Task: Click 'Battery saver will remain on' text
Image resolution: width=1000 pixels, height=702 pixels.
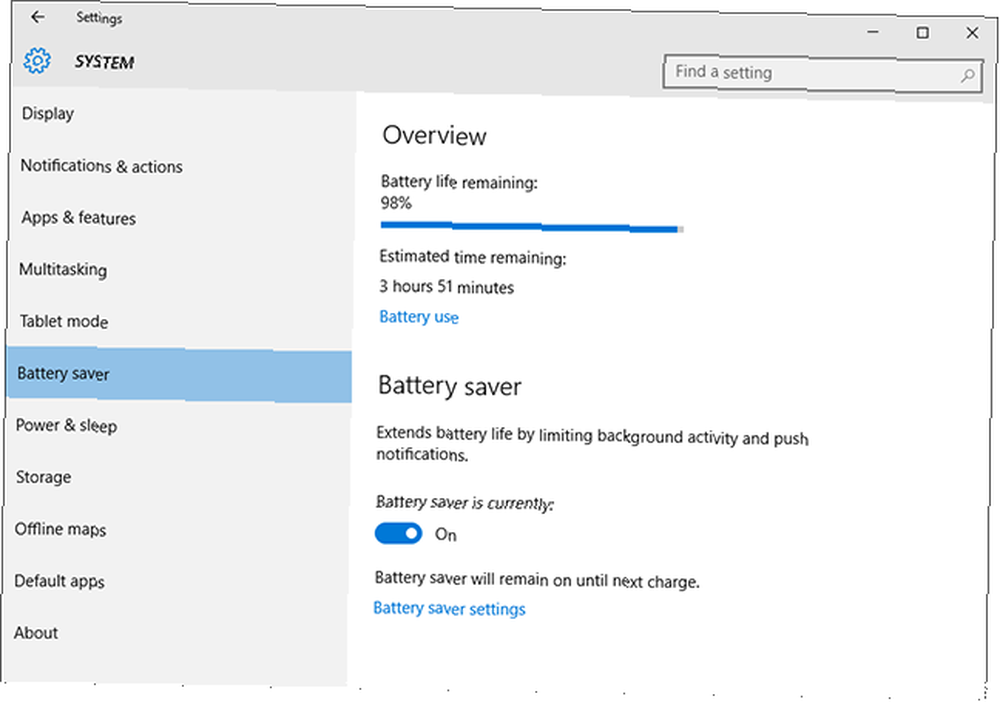Action: (537, 580)
